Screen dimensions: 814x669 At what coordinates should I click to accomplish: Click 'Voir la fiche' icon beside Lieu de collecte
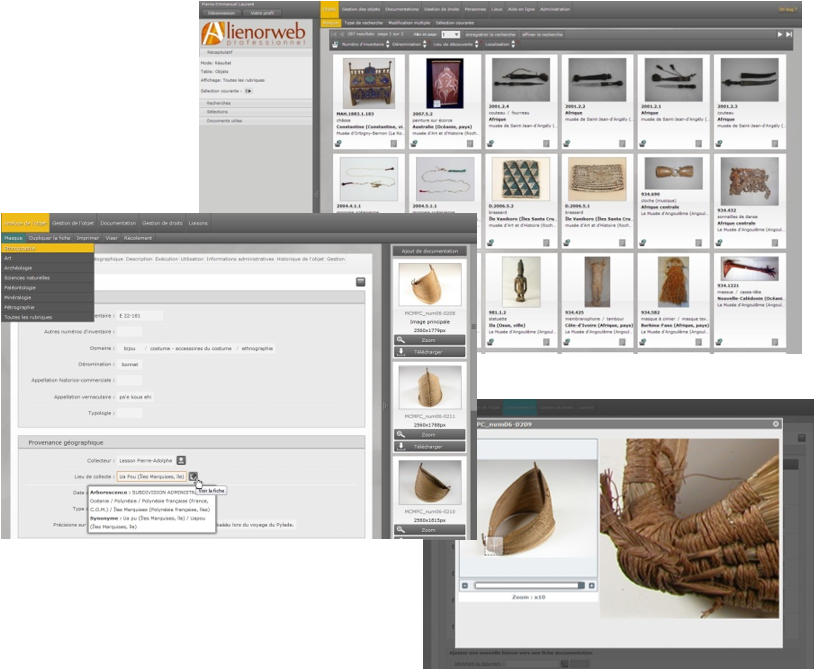tap(194, 477)
